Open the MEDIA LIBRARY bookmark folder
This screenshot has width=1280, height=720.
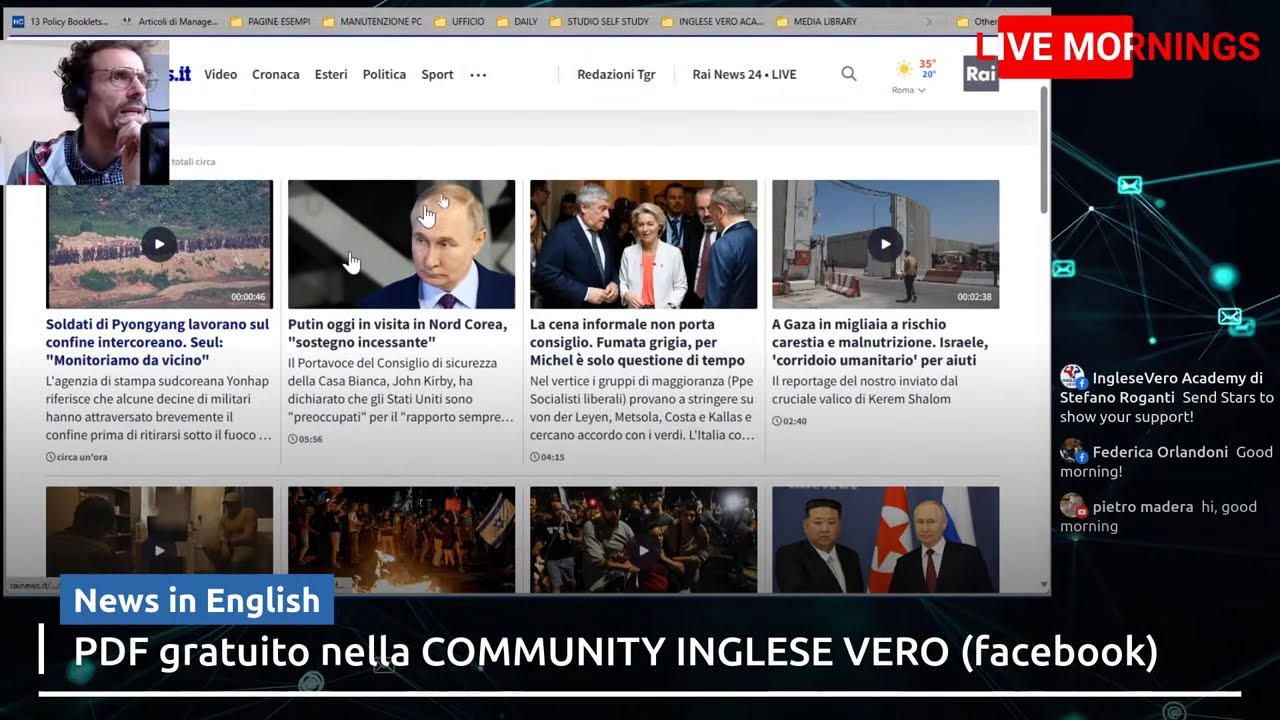(x=817, y=21)
